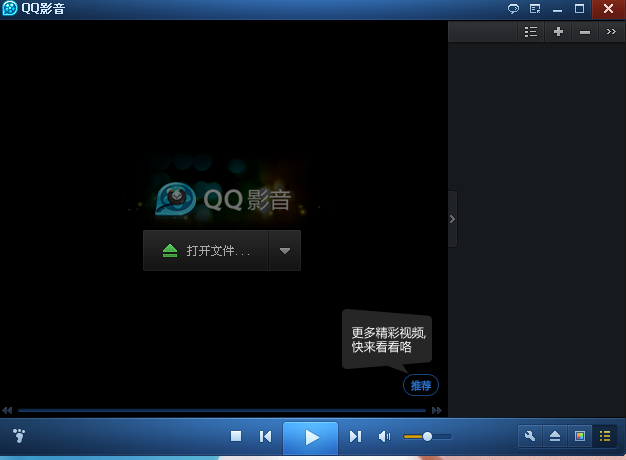
Task: Remove playlist item with minus icon
Action: coord(585,32)
